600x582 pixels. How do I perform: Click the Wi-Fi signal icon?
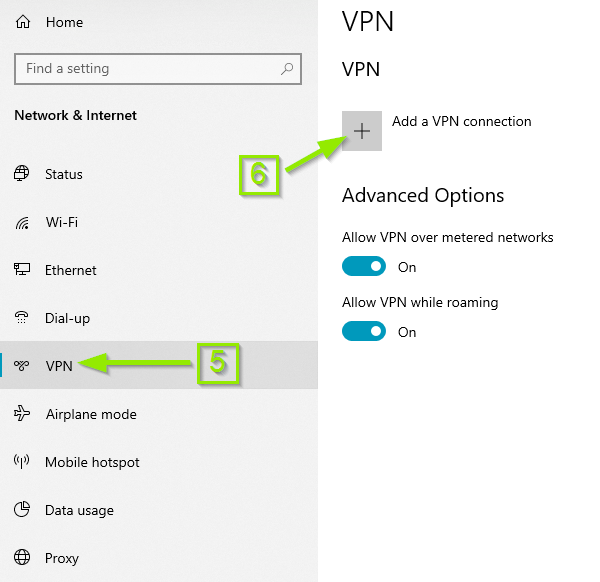click(x=22, y=222)
